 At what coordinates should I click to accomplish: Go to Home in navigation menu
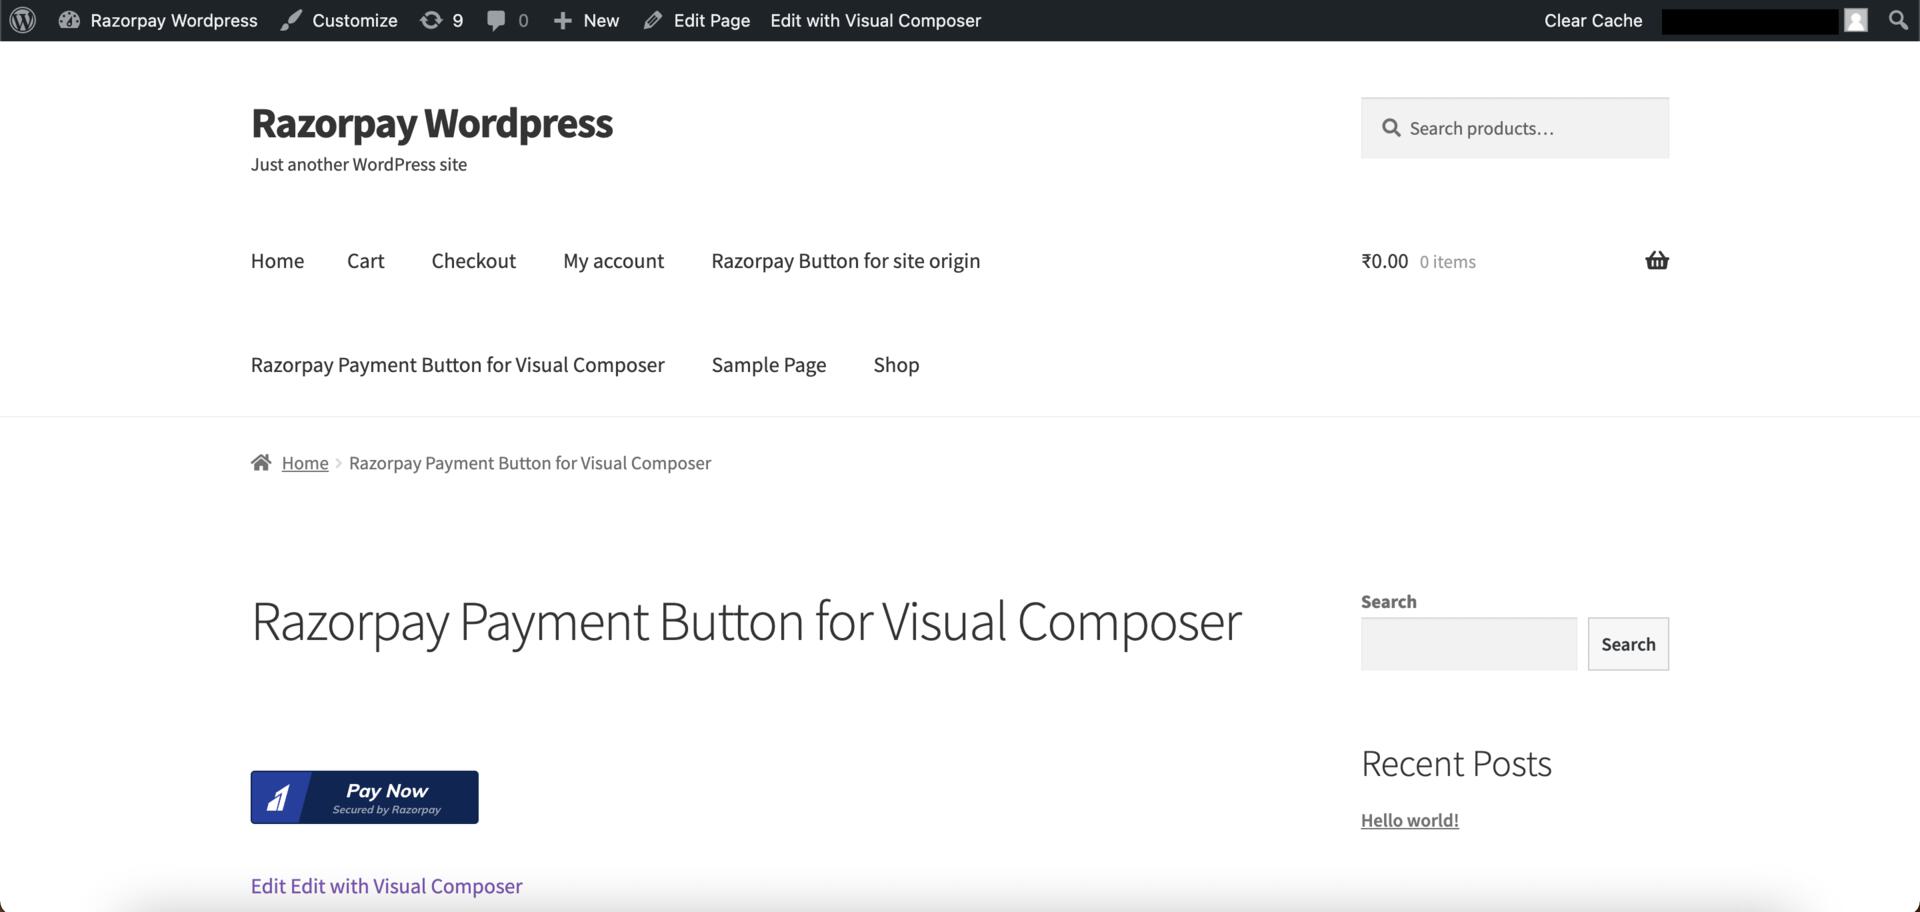277,261
